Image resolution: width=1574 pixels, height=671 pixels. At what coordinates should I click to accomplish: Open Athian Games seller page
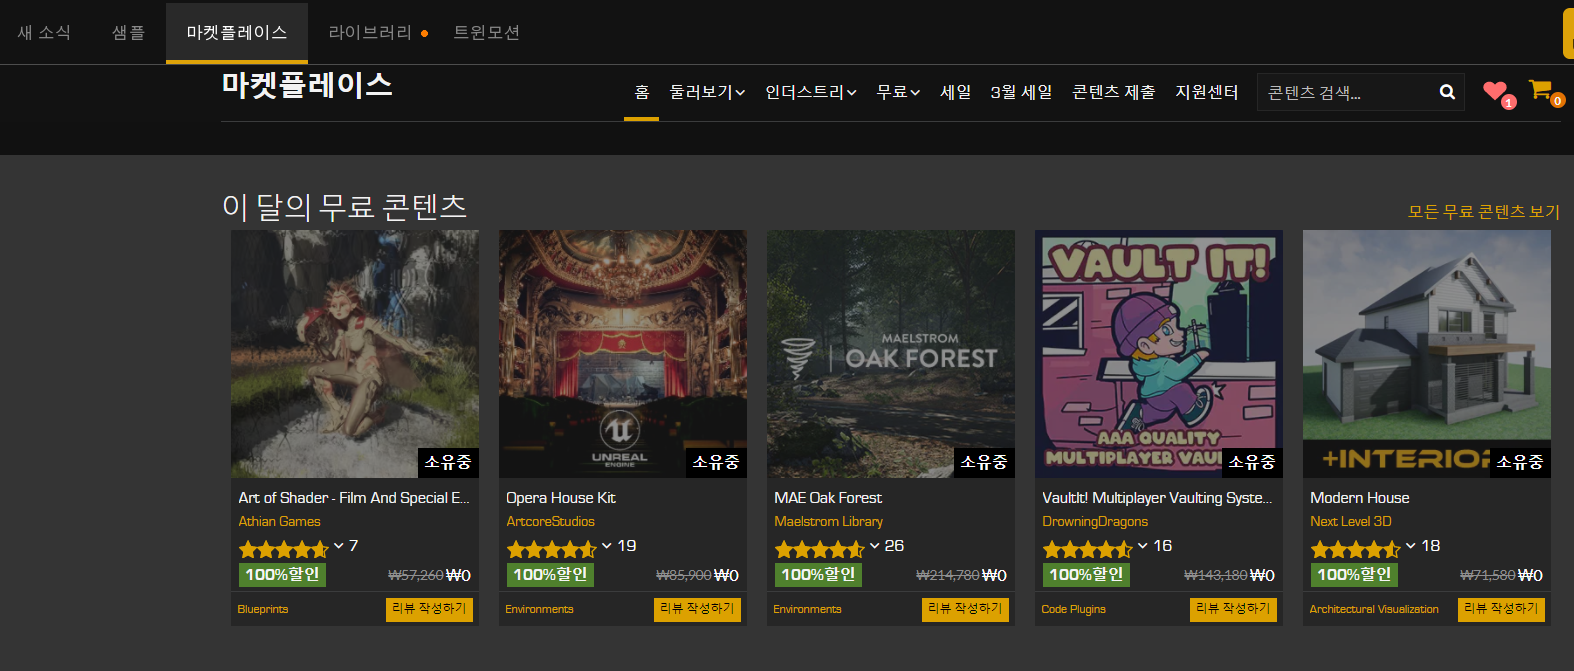(279, 522)
